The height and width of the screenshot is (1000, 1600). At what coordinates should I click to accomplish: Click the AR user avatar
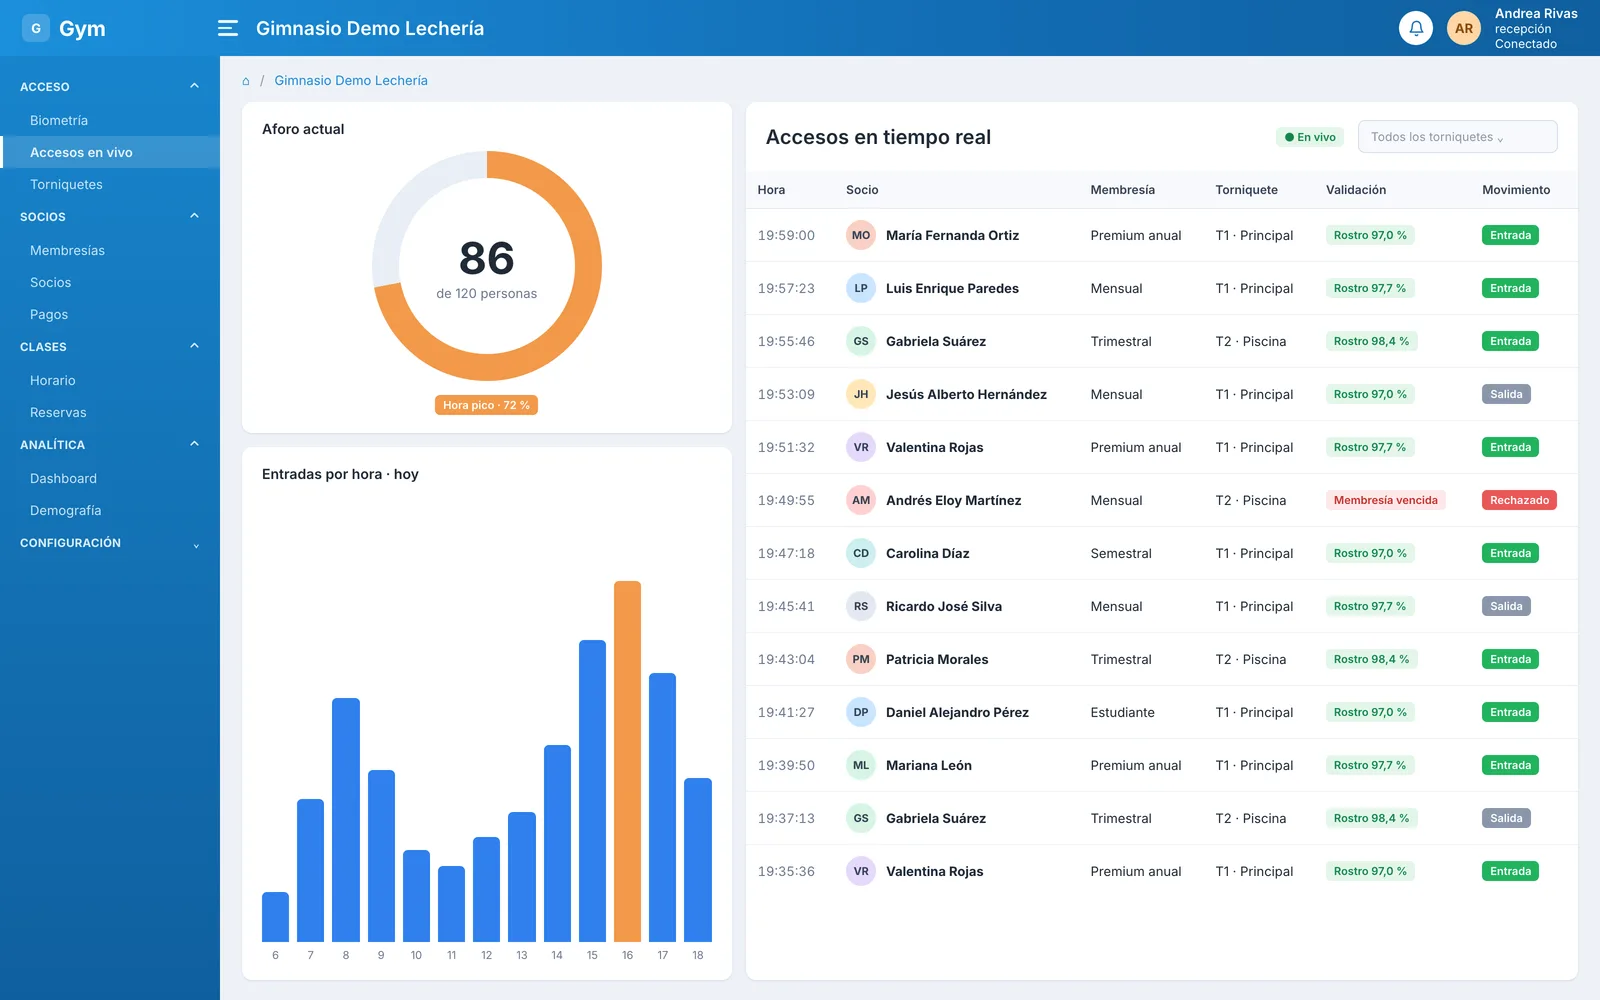[1464, 28]
